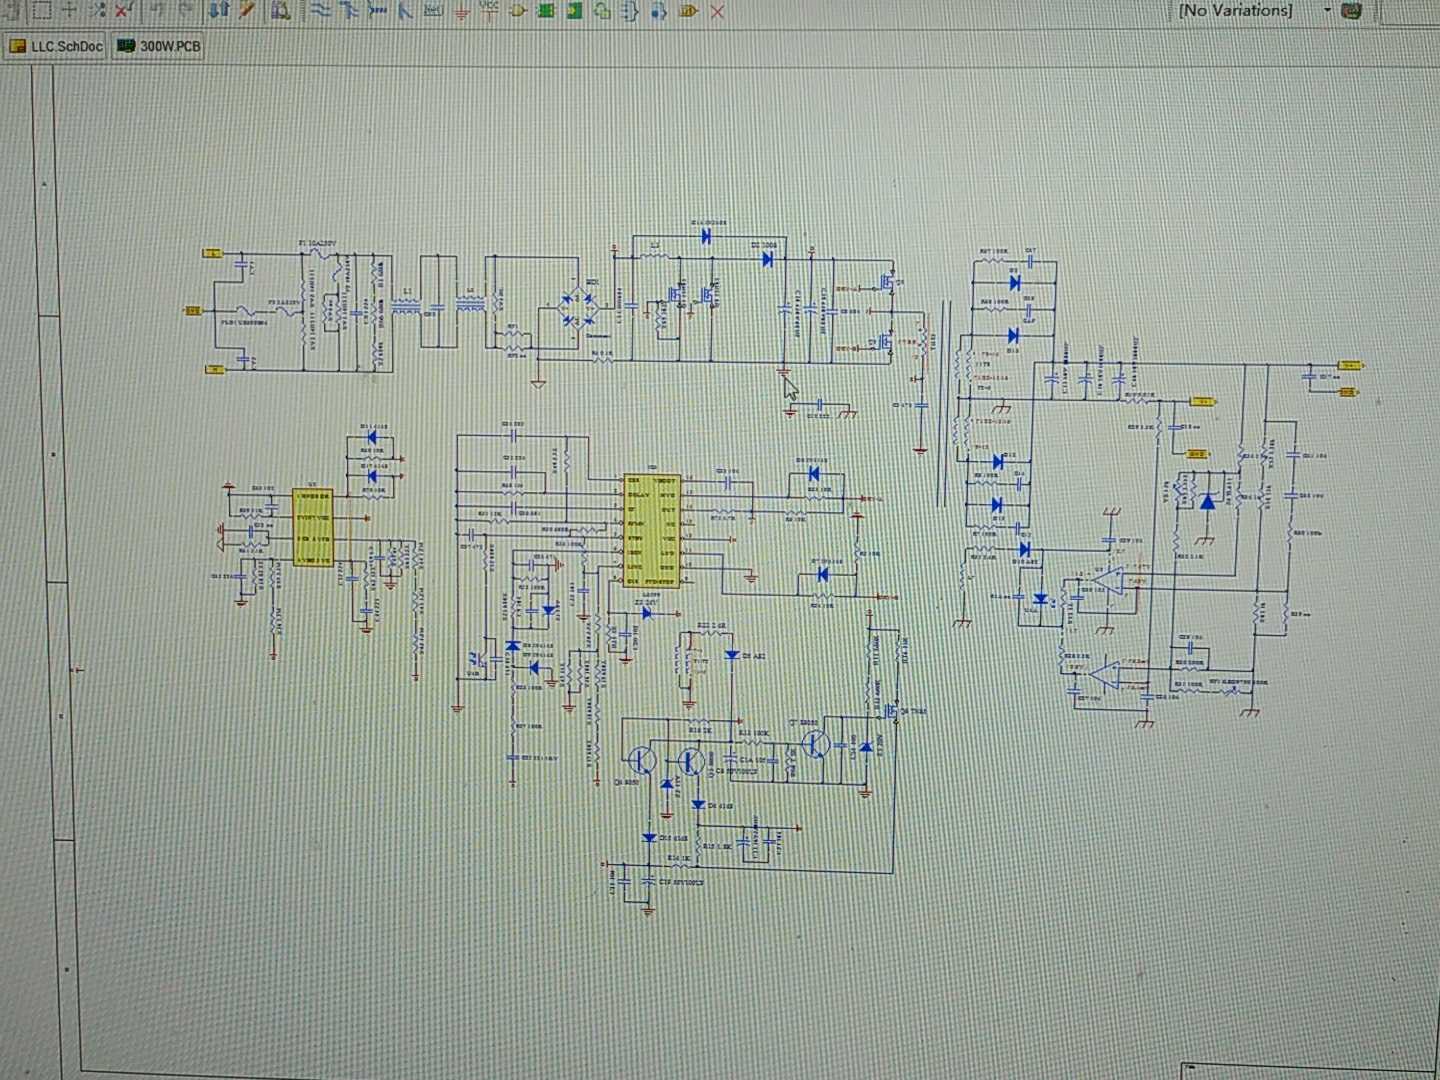The image size is (1440, 1080).
Task: Select the bus entry tool
Action: 378,11
